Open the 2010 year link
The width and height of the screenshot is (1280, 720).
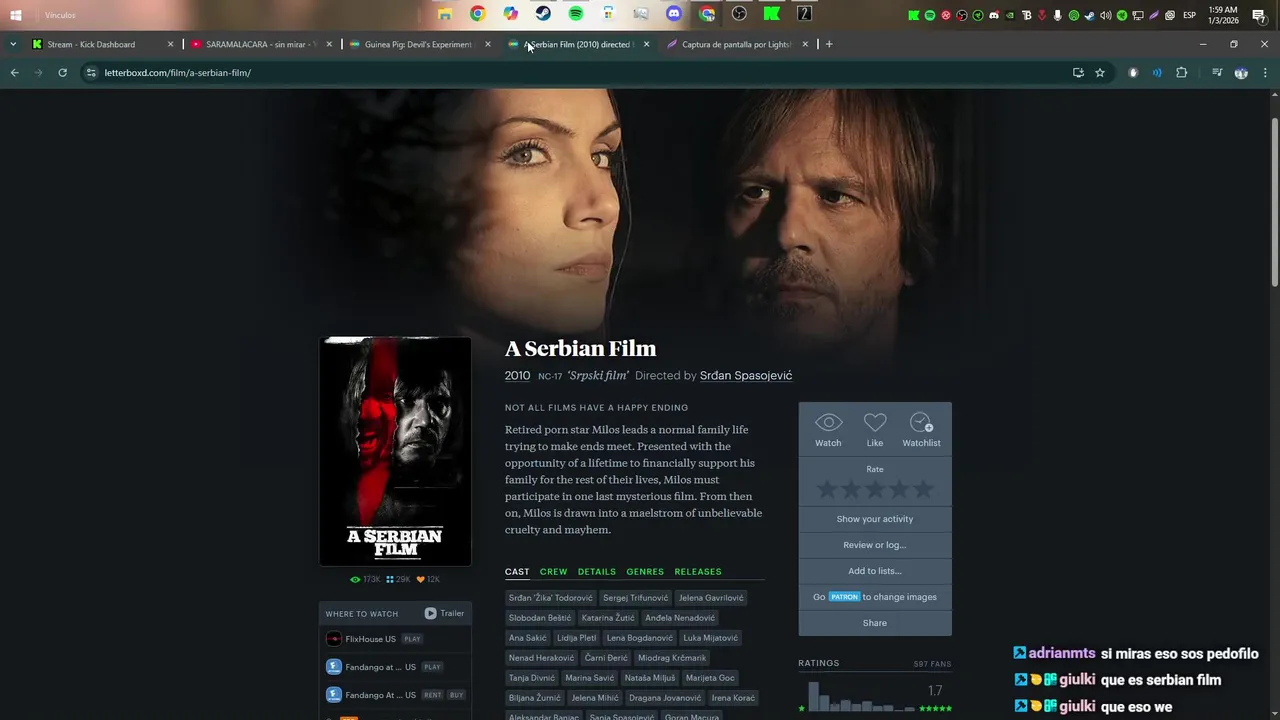(x=517, y=376)
